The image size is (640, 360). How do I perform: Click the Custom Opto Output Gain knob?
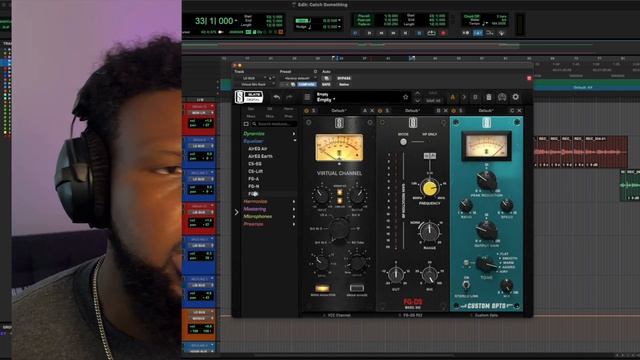pos(486,230)
